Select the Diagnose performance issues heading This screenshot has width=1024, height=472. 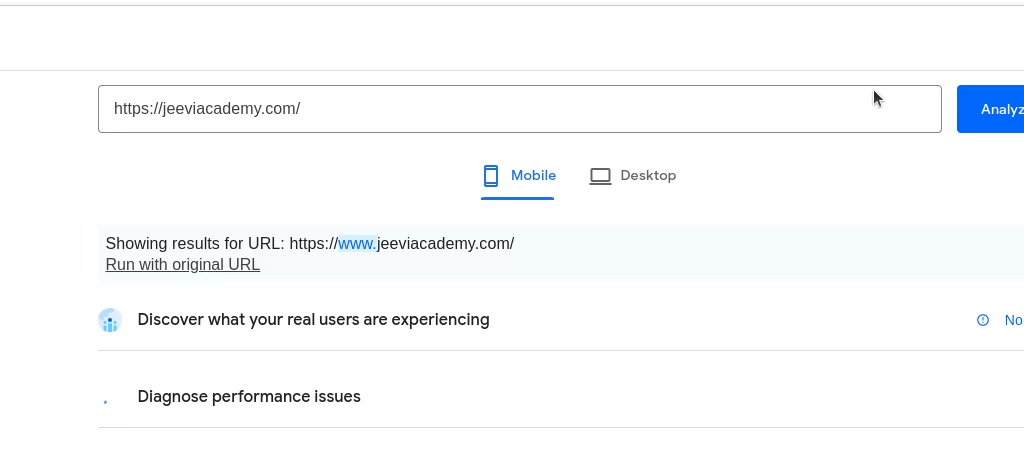[x=249, y=396]
